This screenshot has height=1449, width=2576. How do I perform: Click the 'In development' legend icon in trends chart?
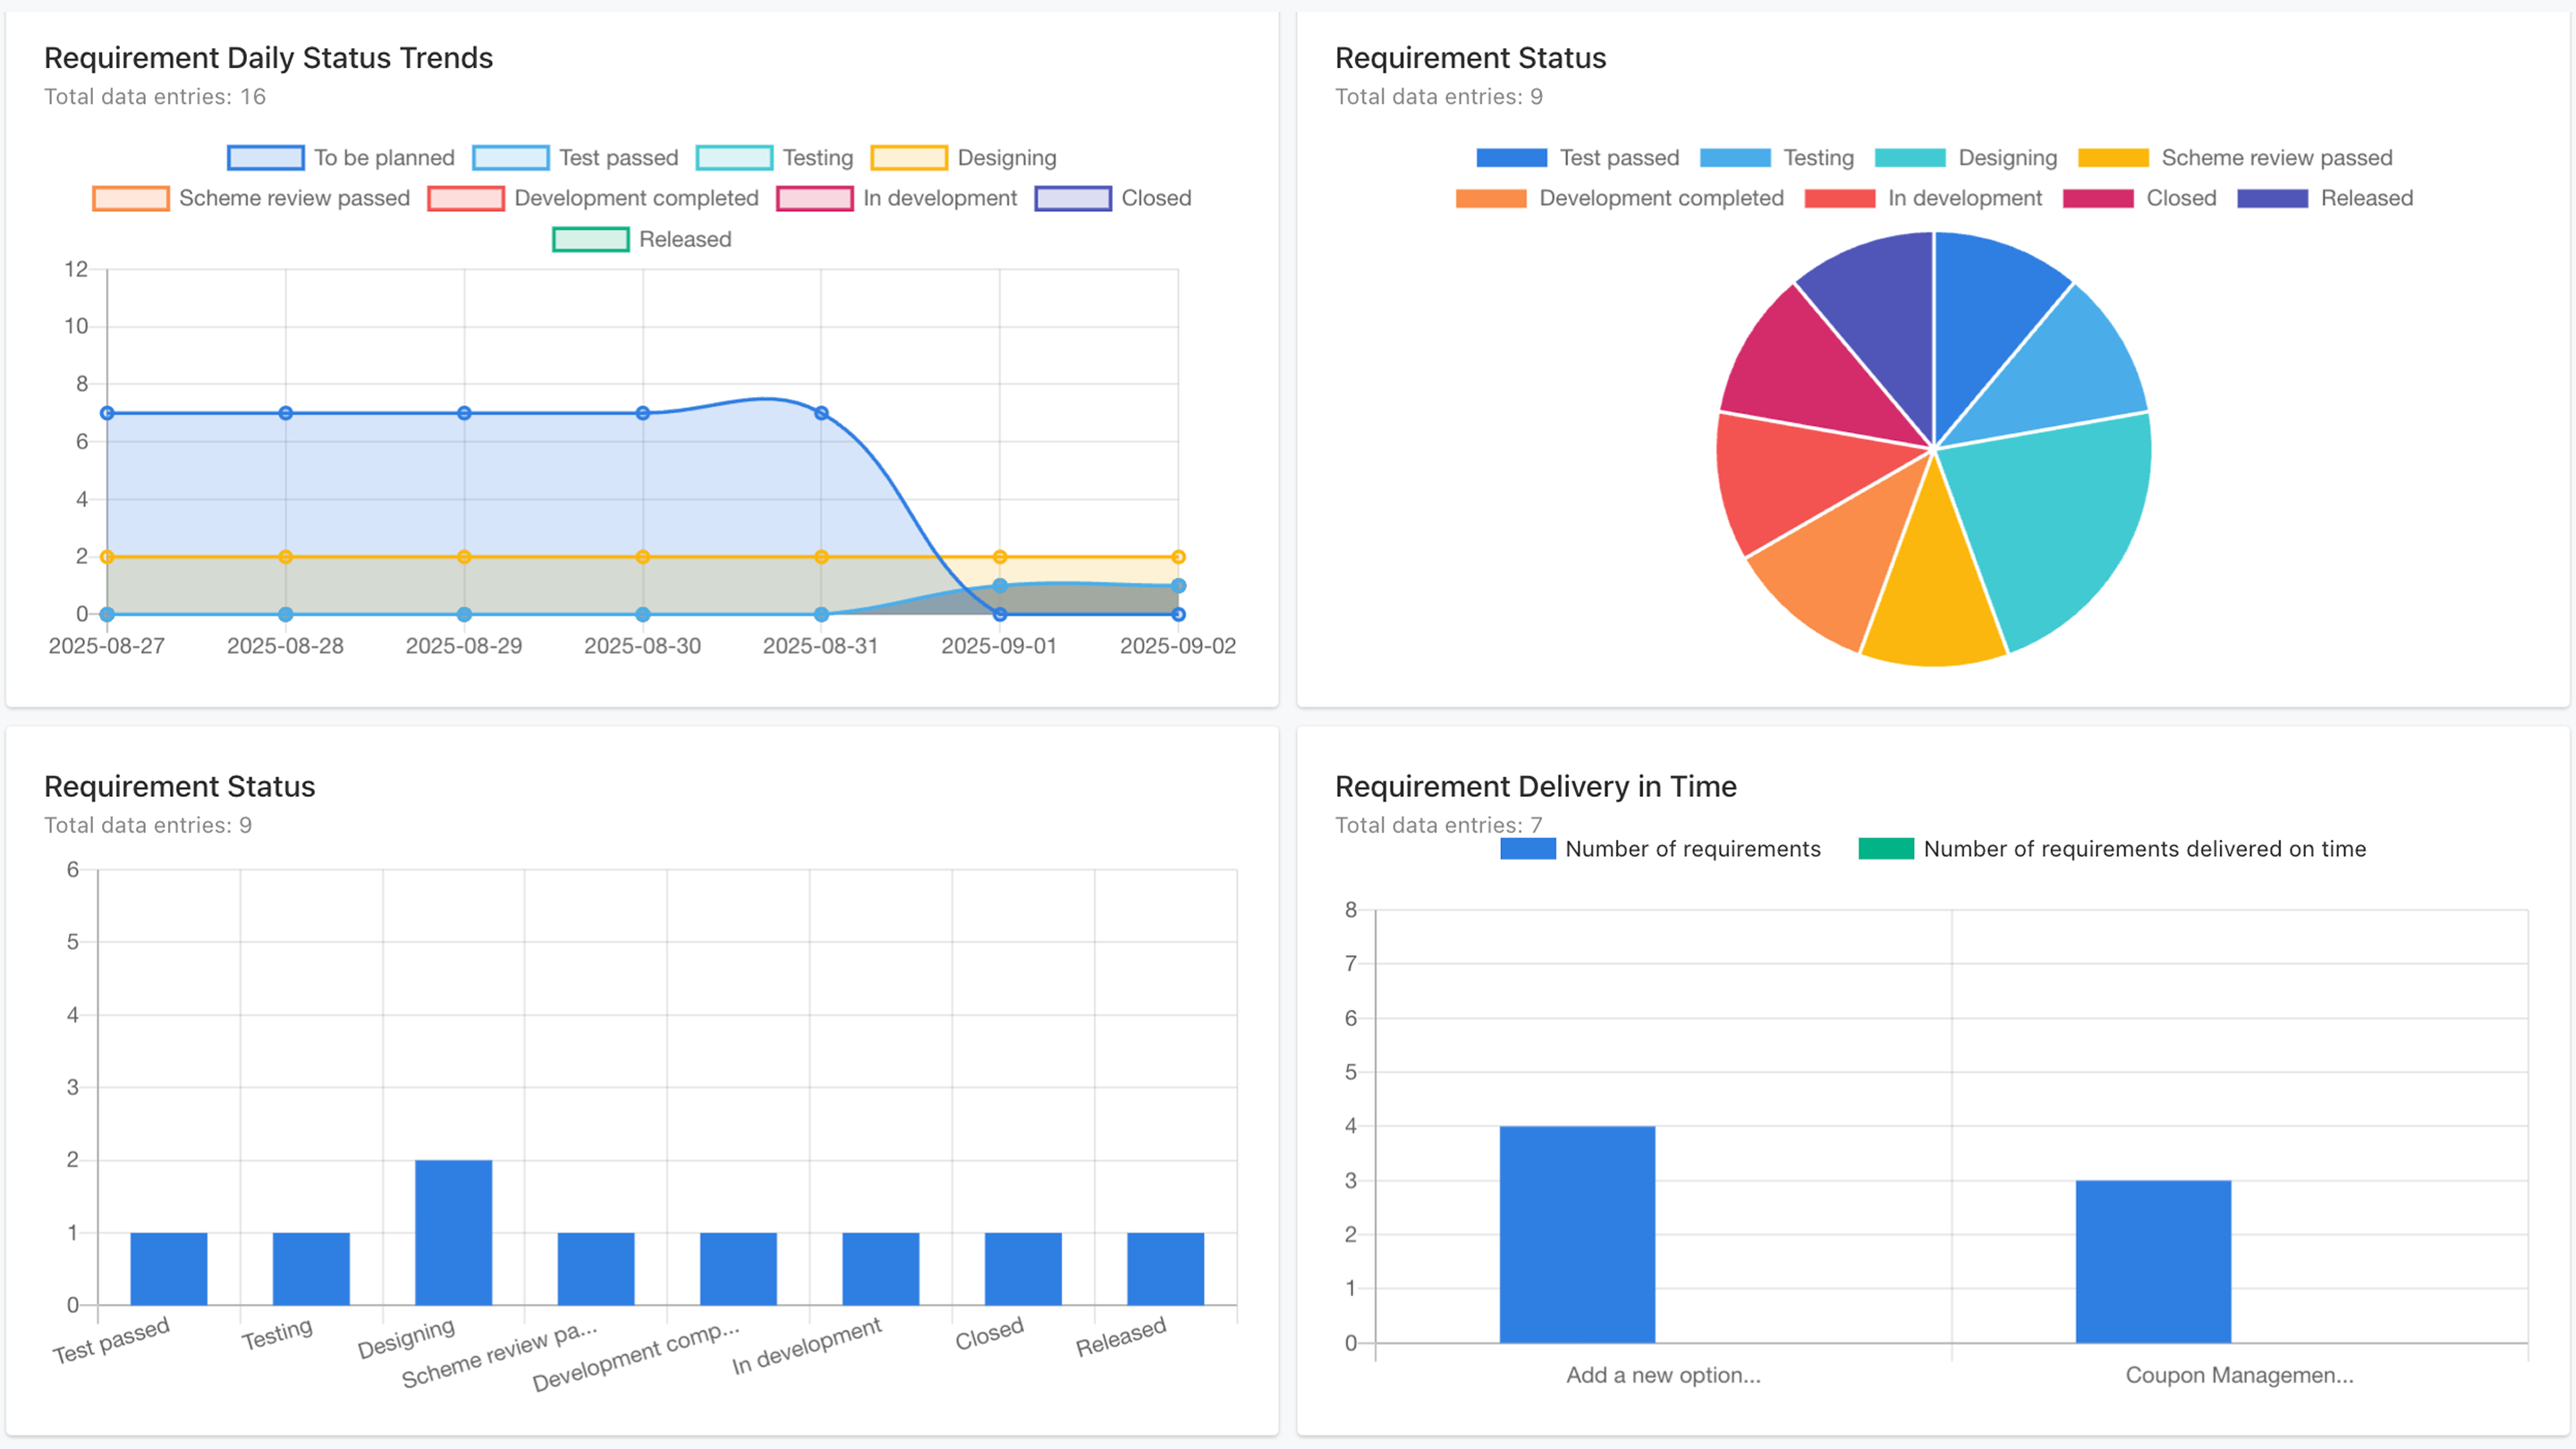coord(815,198)
